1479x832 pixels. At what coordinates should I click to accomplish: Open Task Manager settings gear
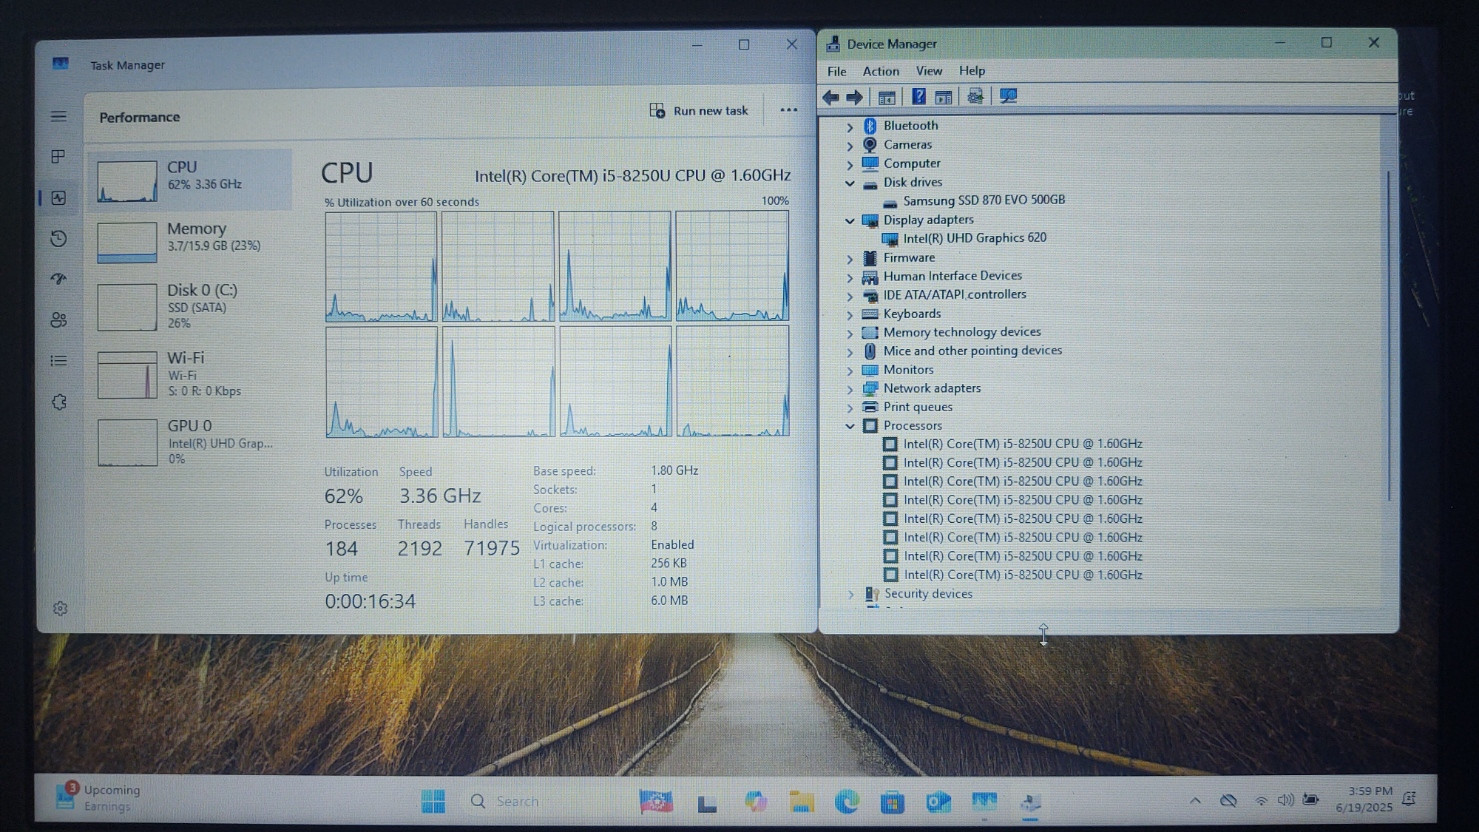click(x=60, y=608)
